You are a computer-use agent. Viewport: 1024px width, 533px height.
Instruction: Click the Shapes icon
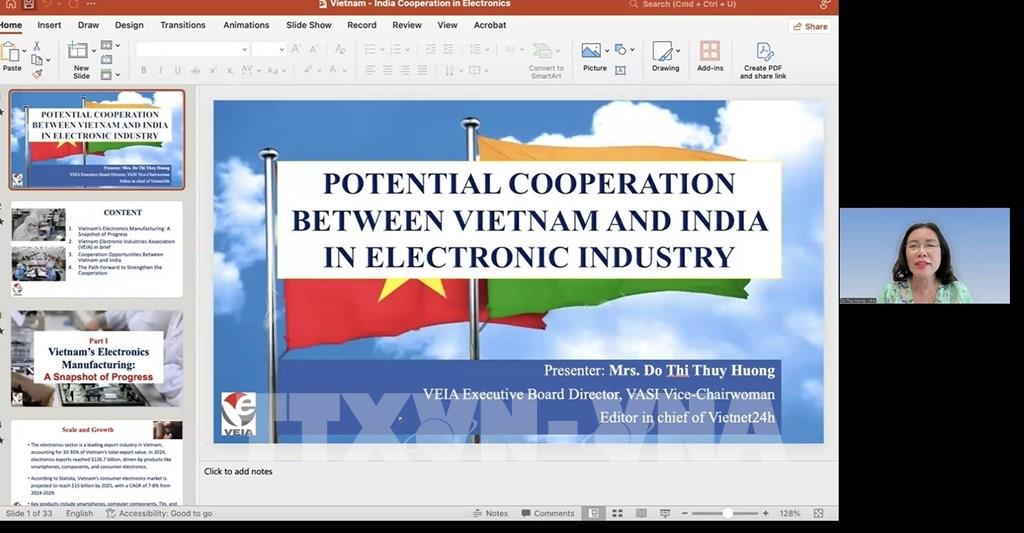tap(620, 50)
